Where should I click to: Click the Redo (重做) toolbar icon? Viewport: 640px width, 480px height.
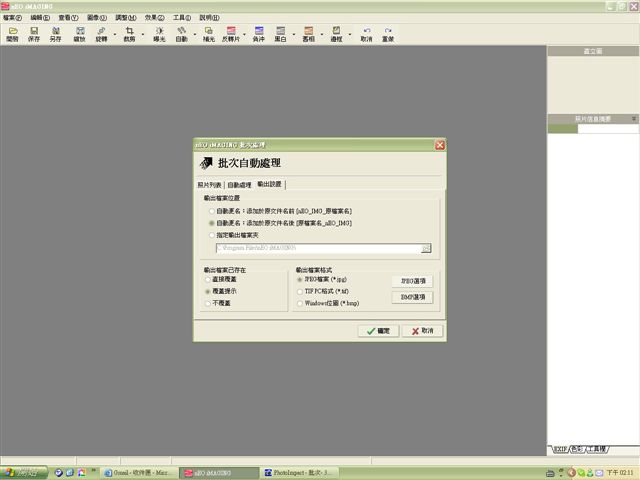[388, 34]
